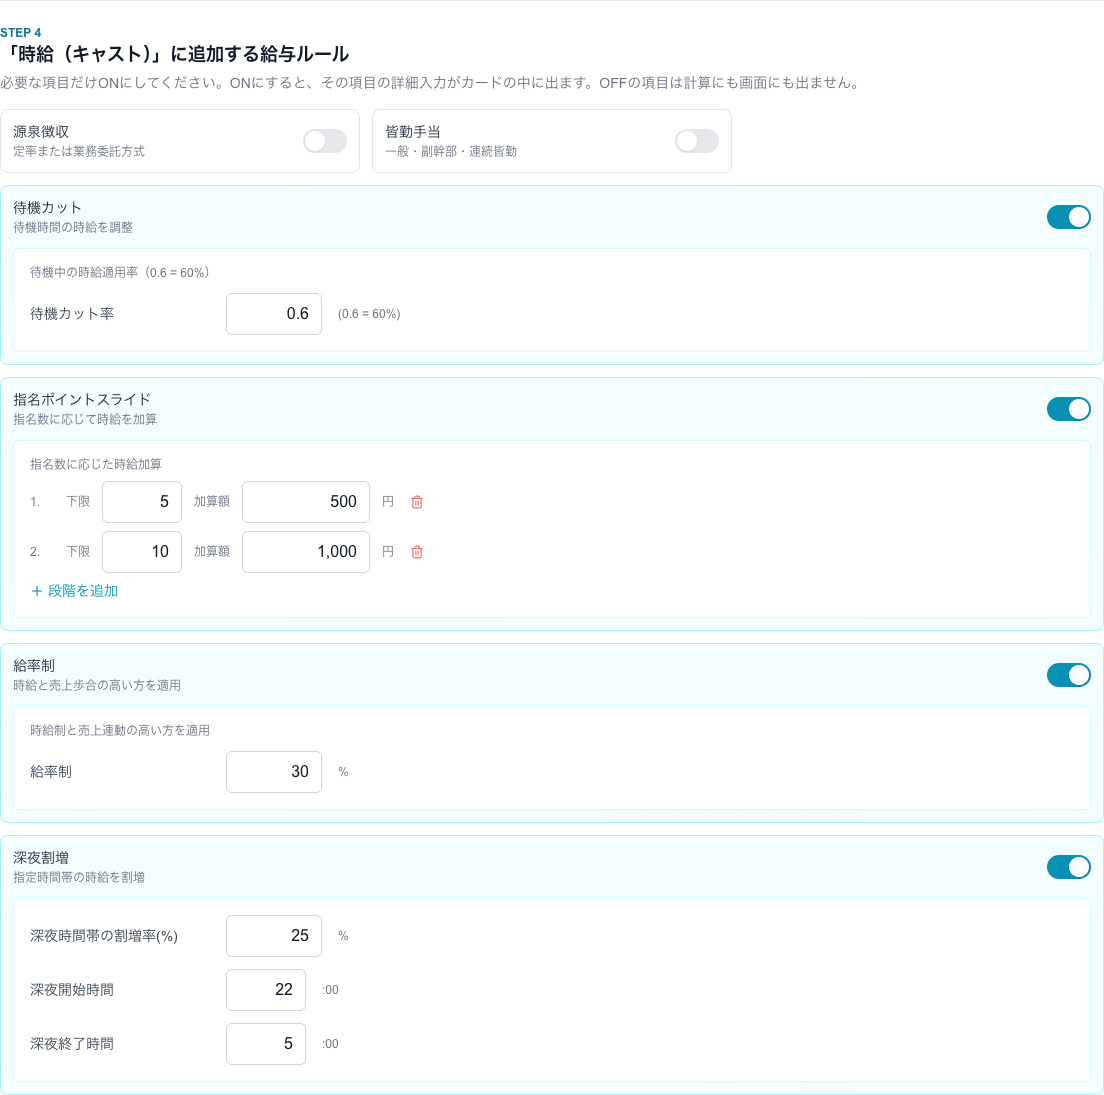Screen dimensions: 1104x1095
Task: Edit the second tier 加算額 field showing 1,000
Action: [x=306, y=552]
